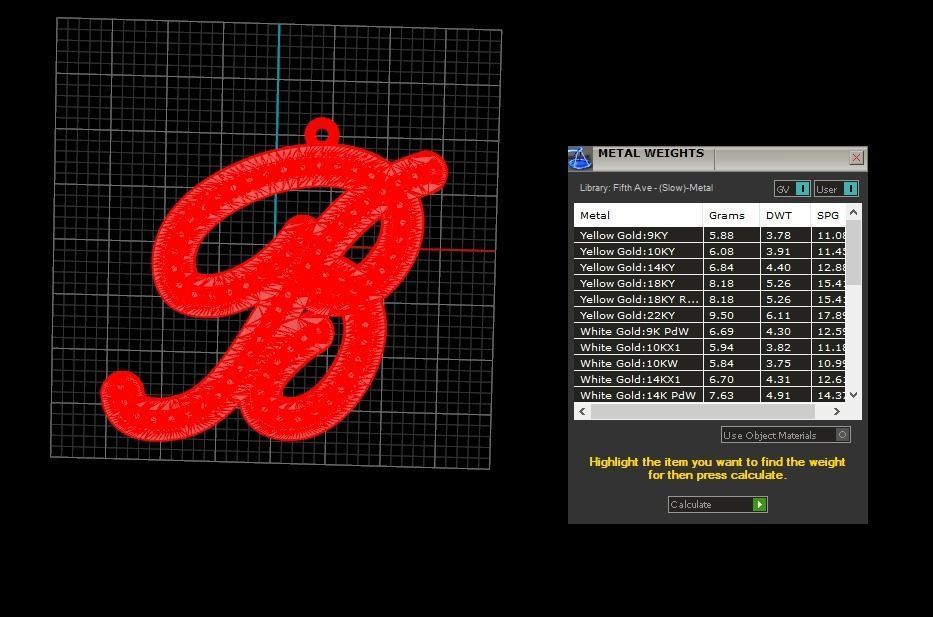
Task: Click the 6.11 DWT value
Action: coord(778,316)
